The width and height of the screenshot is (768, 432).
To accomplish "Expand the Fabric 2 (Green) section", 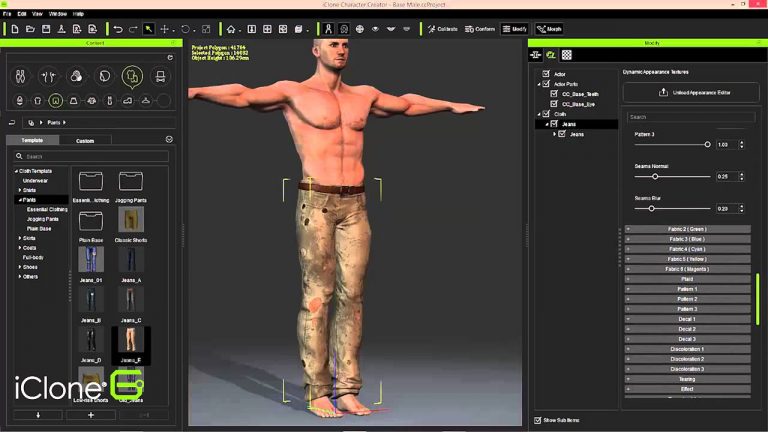I will tap(686, 229).
